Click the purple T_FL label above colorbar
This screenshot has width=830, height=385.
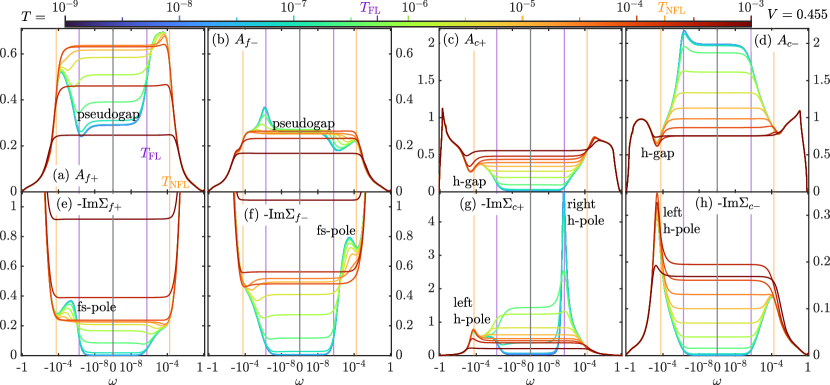coord(371,7)
